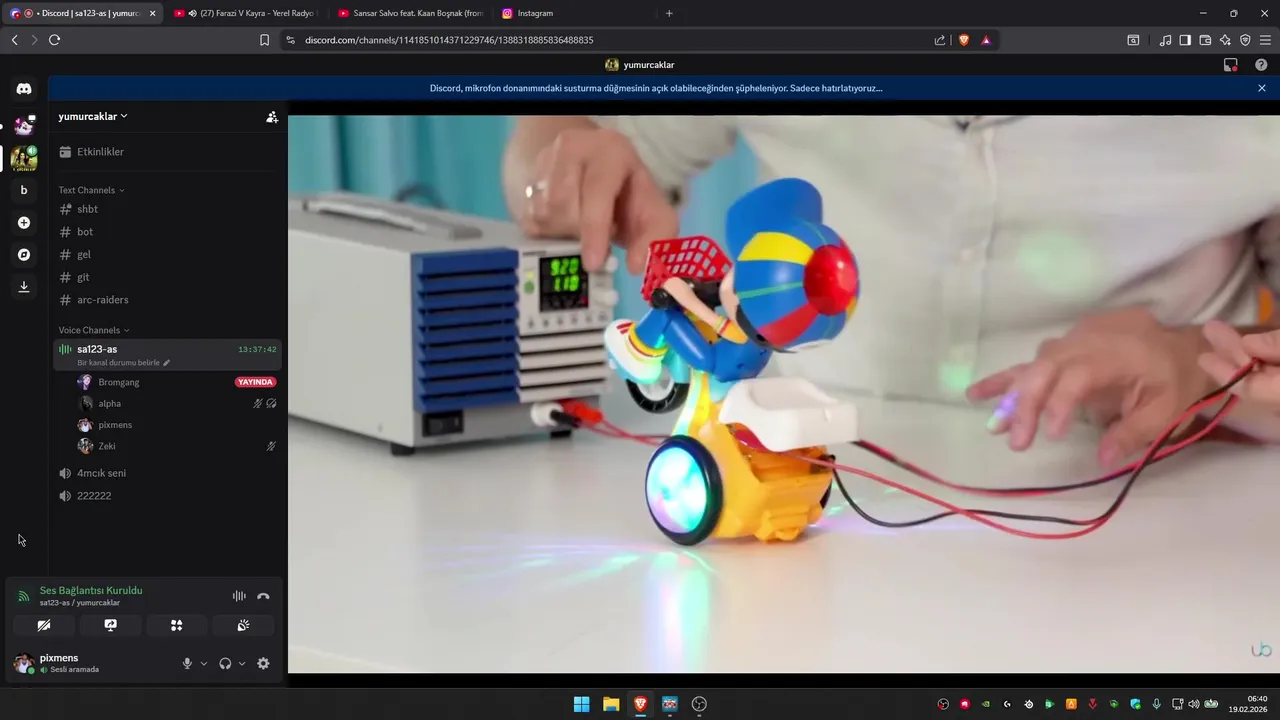Open soundboard icon
Image resolution: width=1280 pixels, height=720 pixels.
(x=243, y=625)
